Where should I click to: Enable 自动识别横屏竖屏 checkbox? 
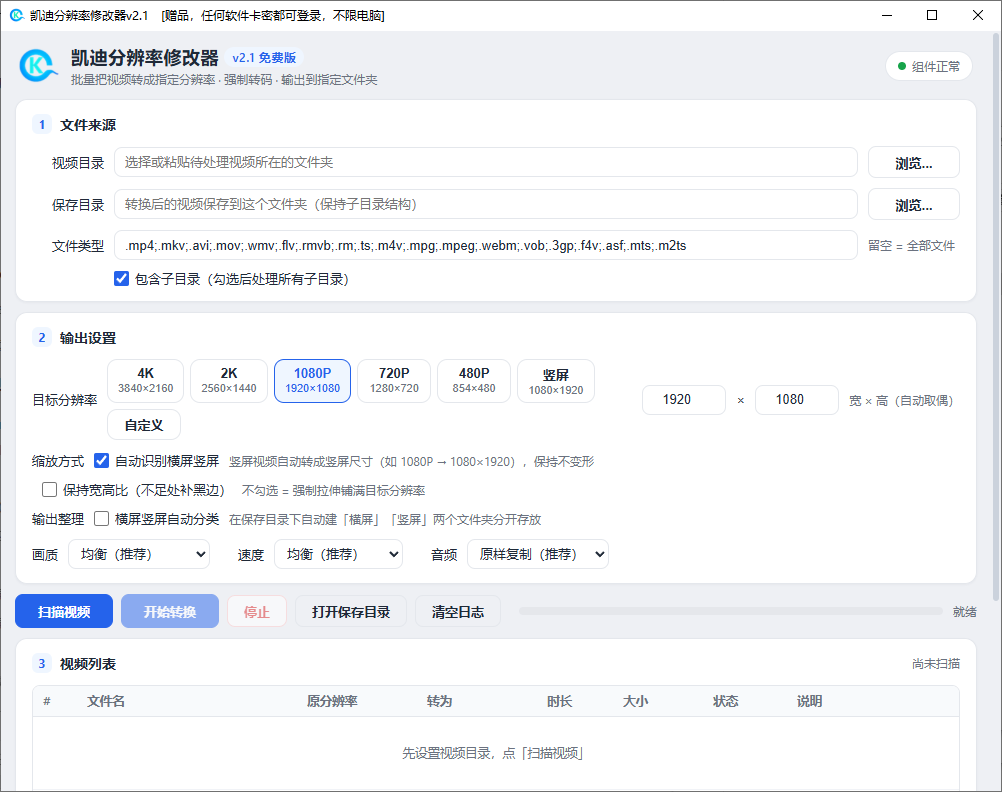[x=102, y=461]
